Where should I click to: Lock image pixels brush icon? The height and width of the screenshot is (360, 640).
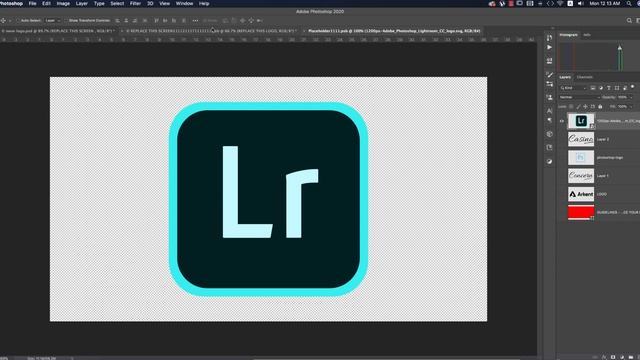tap(578, 107)
